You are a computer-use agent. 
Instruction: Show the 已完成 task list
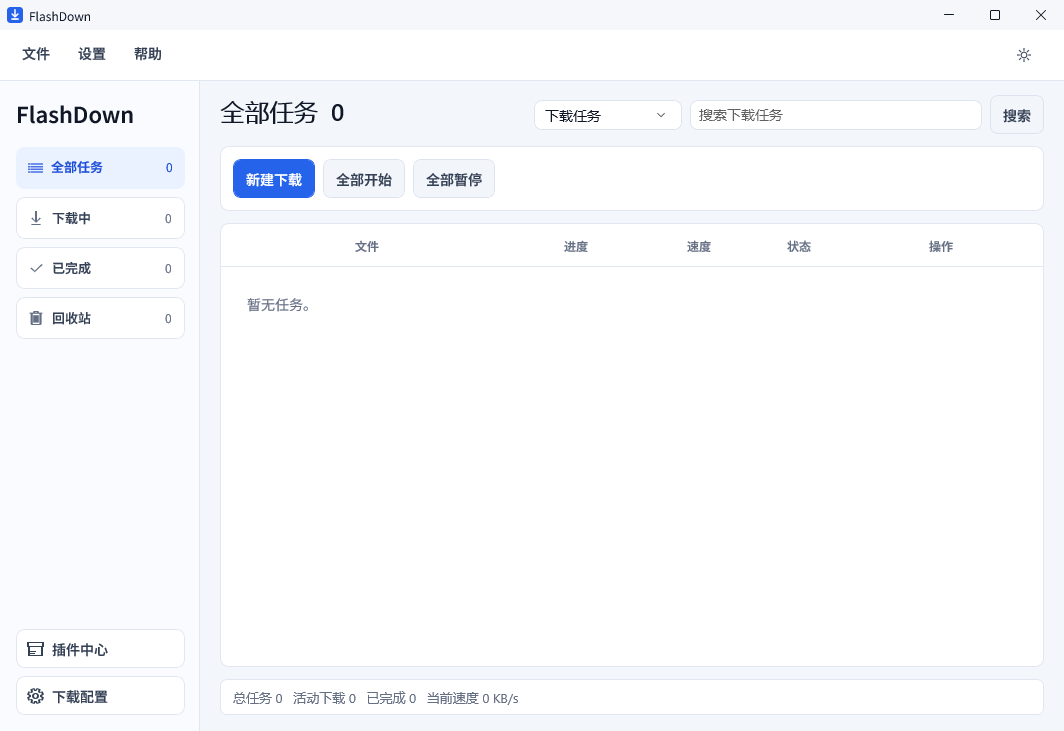(x=100, y=268)
